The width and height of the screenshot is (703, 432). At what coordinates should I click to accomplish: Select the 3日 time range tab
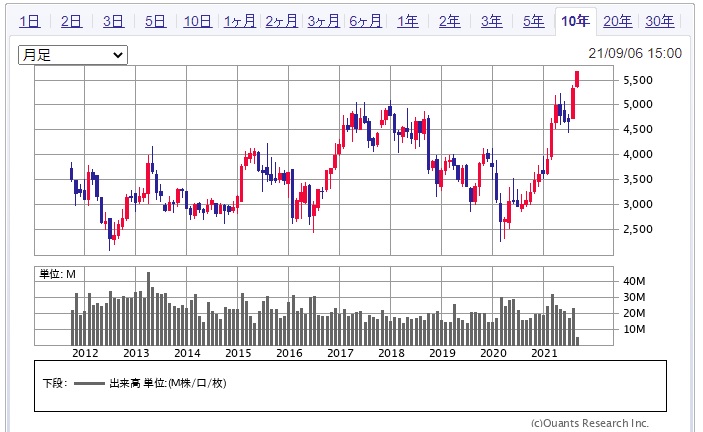(x=113, y=21)
